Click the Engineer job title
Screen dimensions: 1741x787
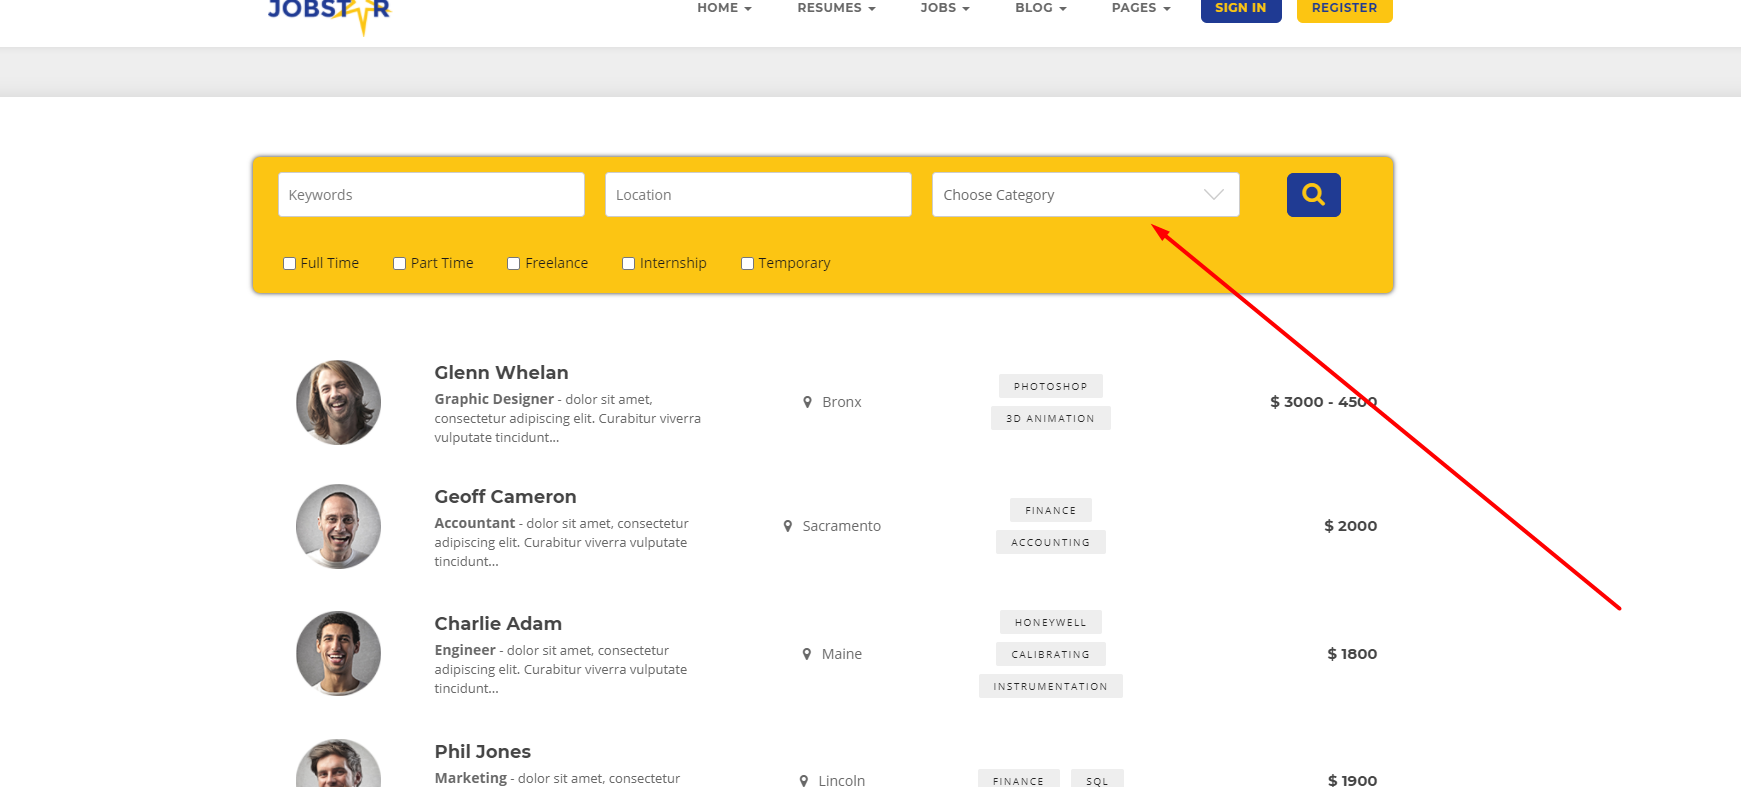465,650
